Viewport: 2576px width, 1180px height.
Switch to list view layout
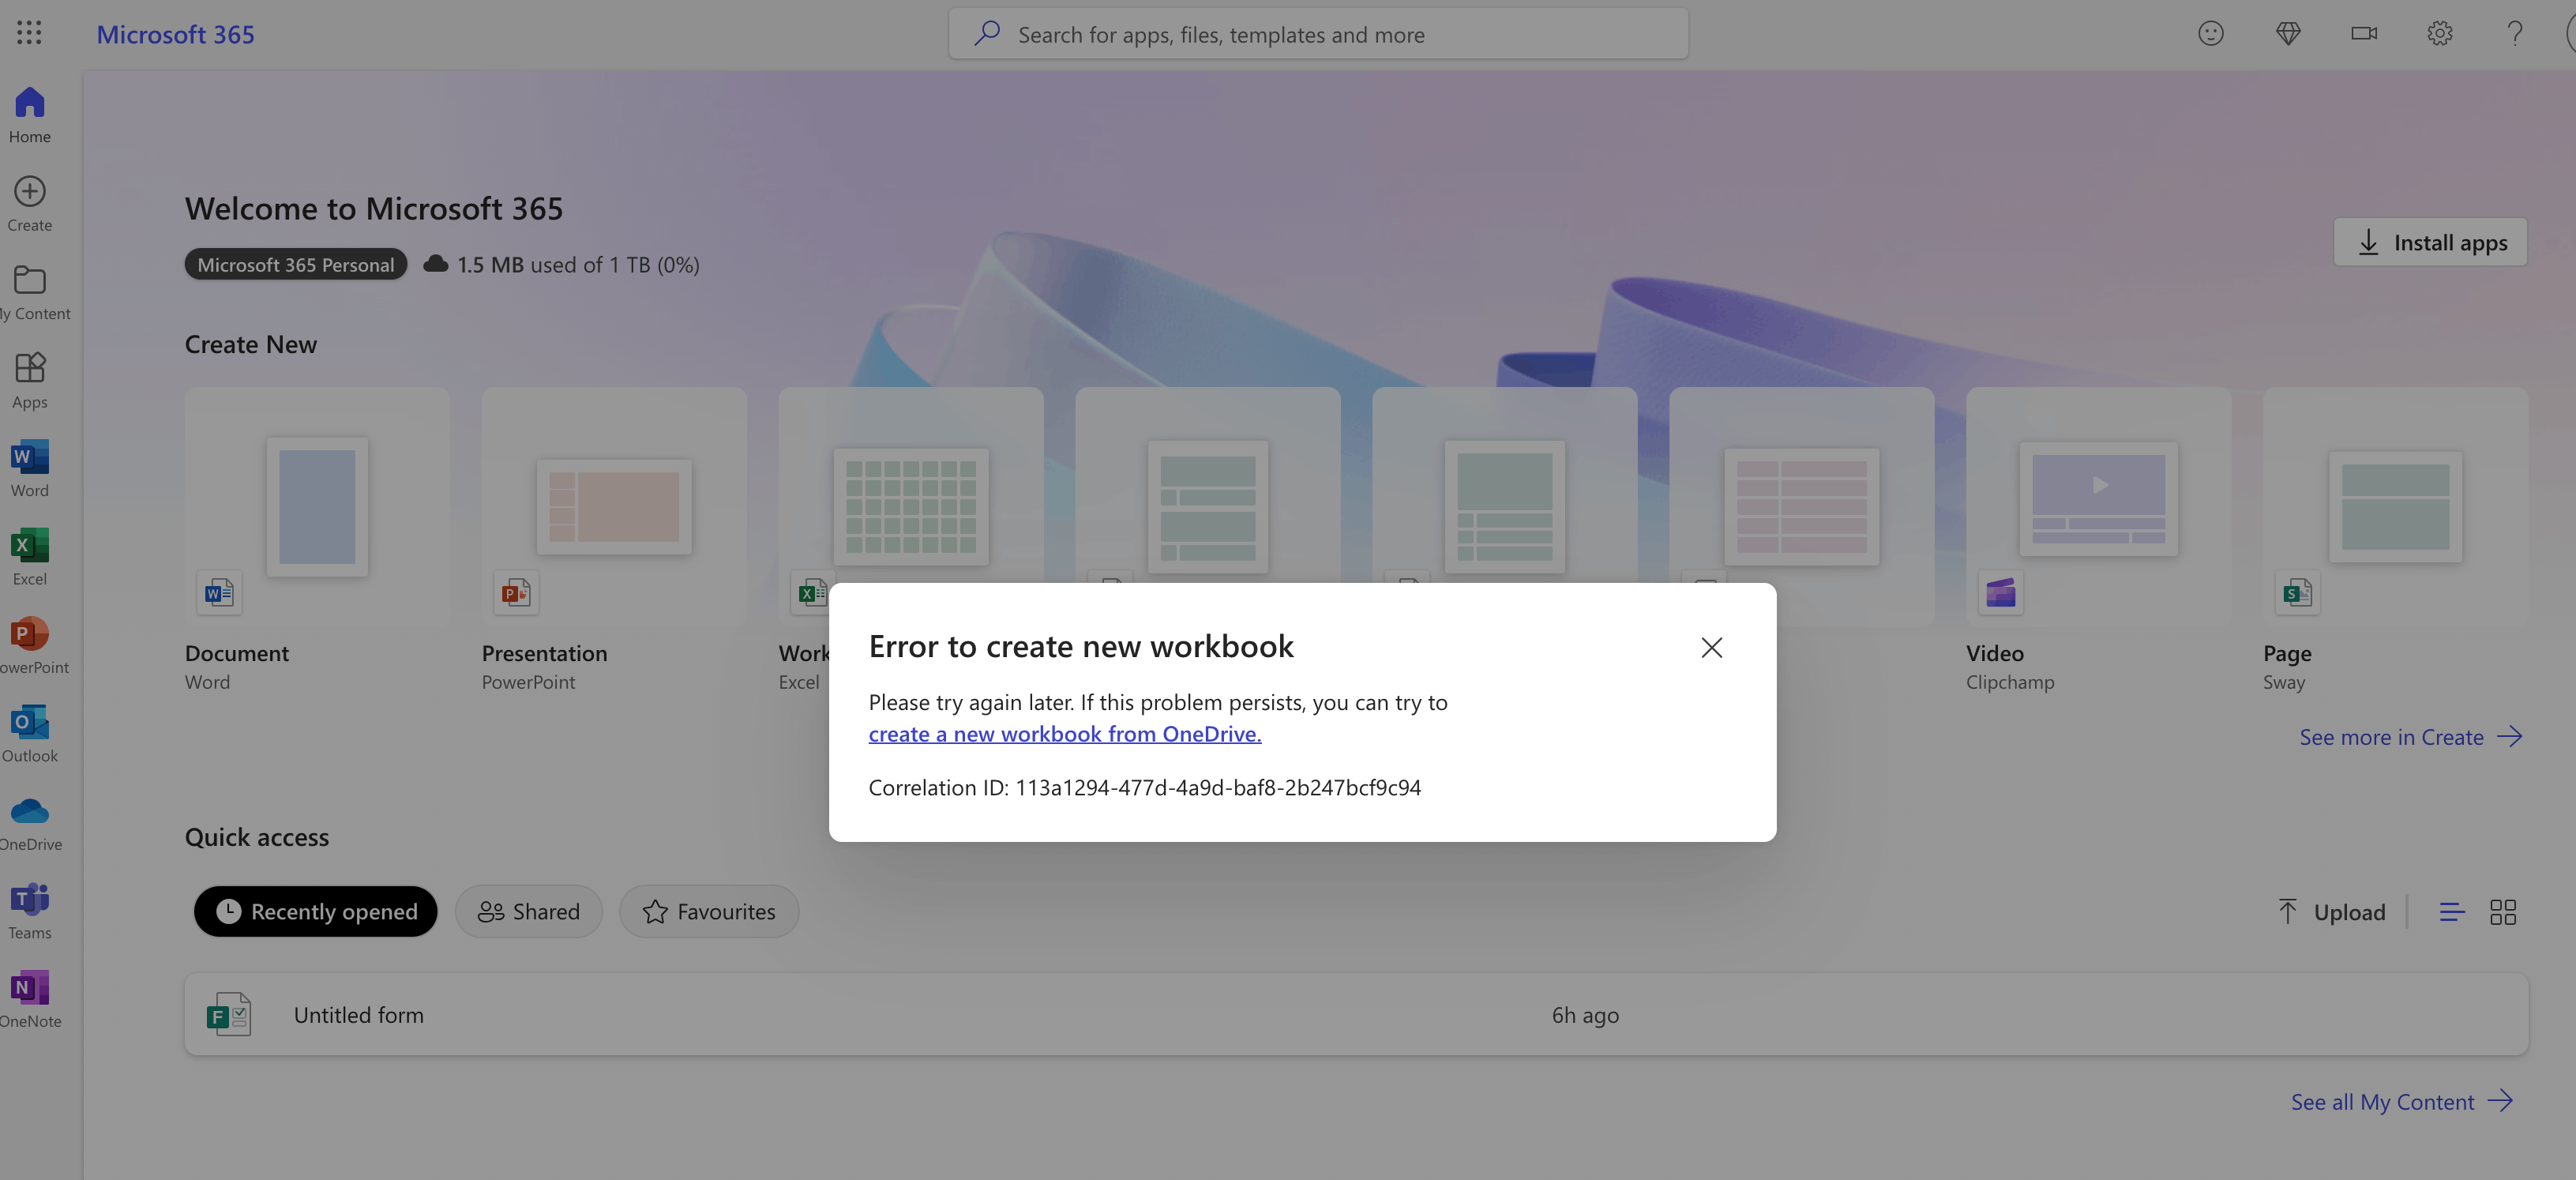pos(2451,911)
